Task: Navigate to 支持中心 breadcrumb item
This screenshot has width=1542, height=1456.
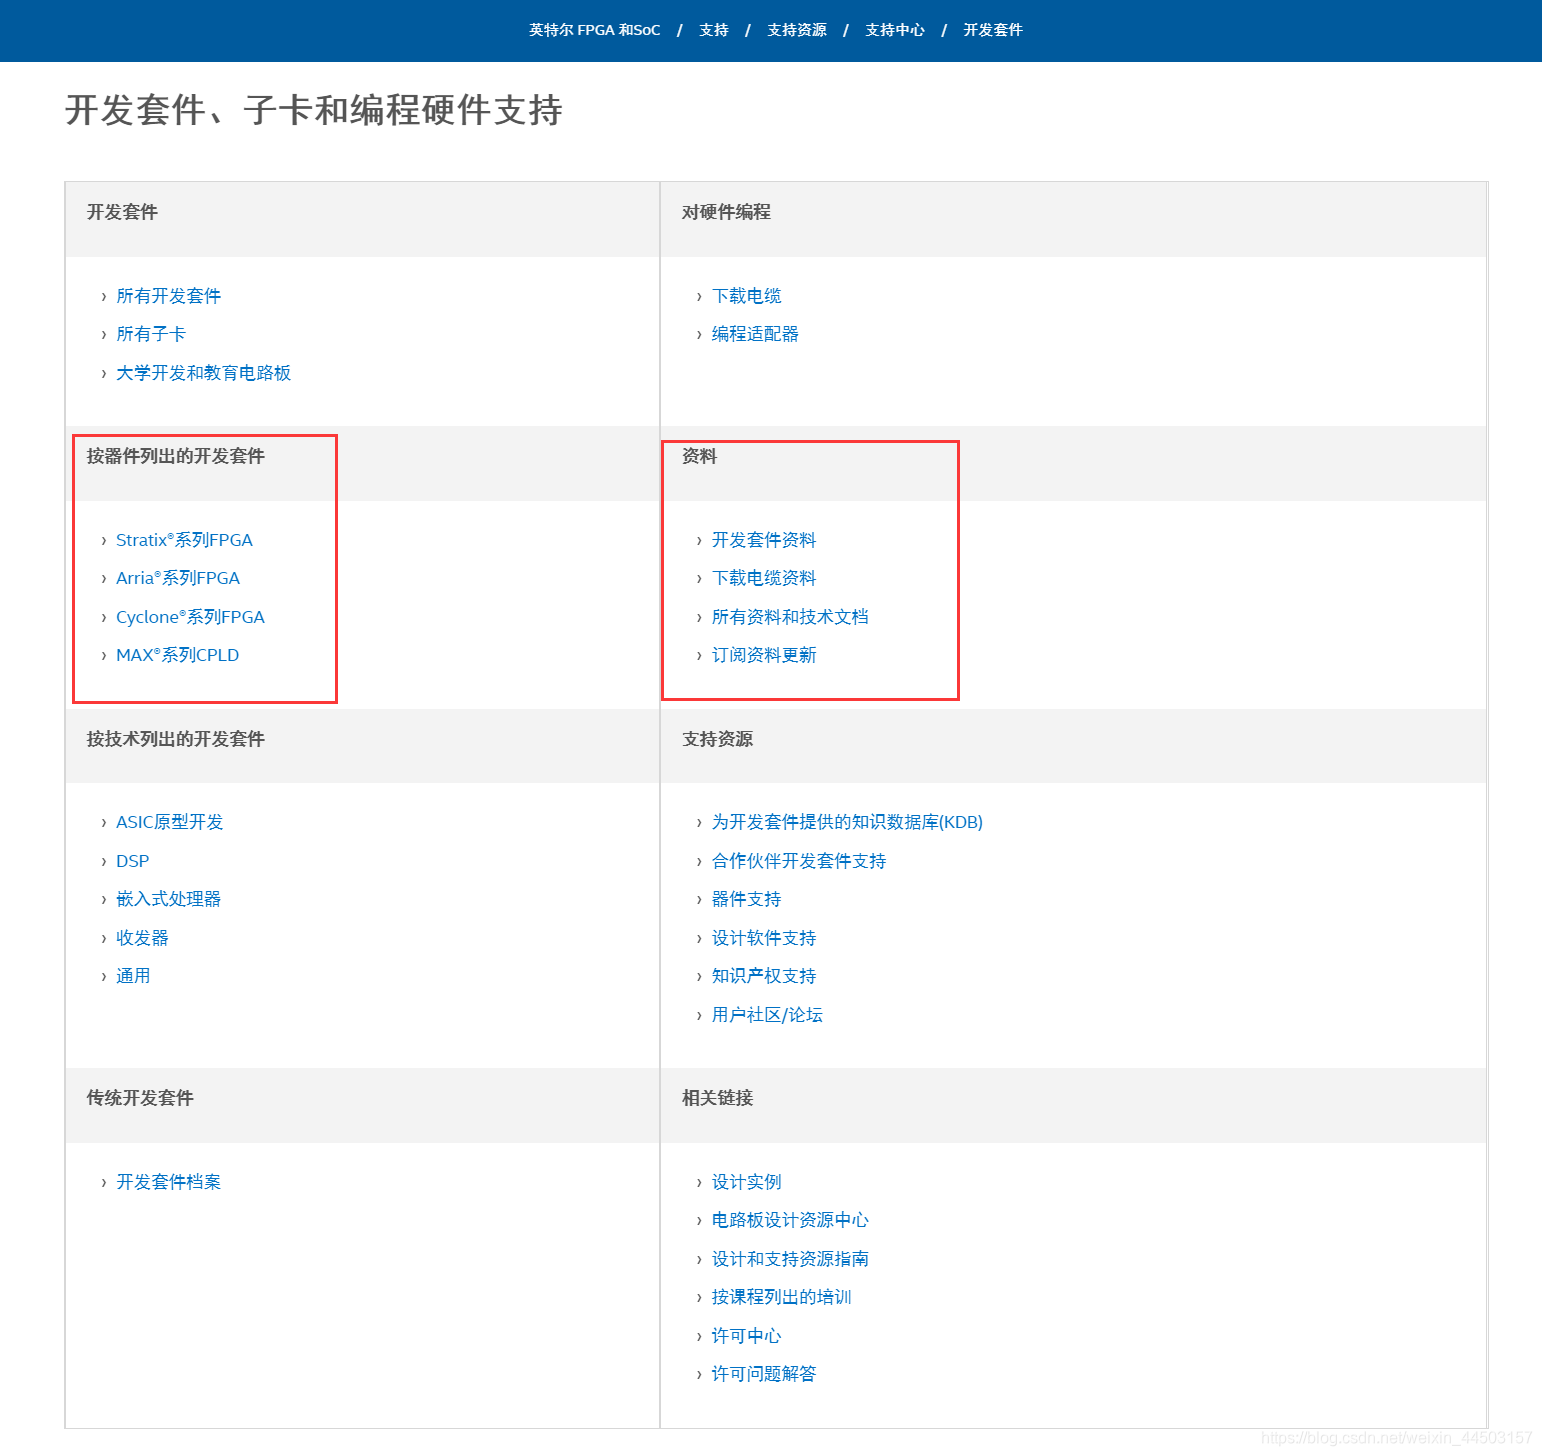Action: point(895,30)
